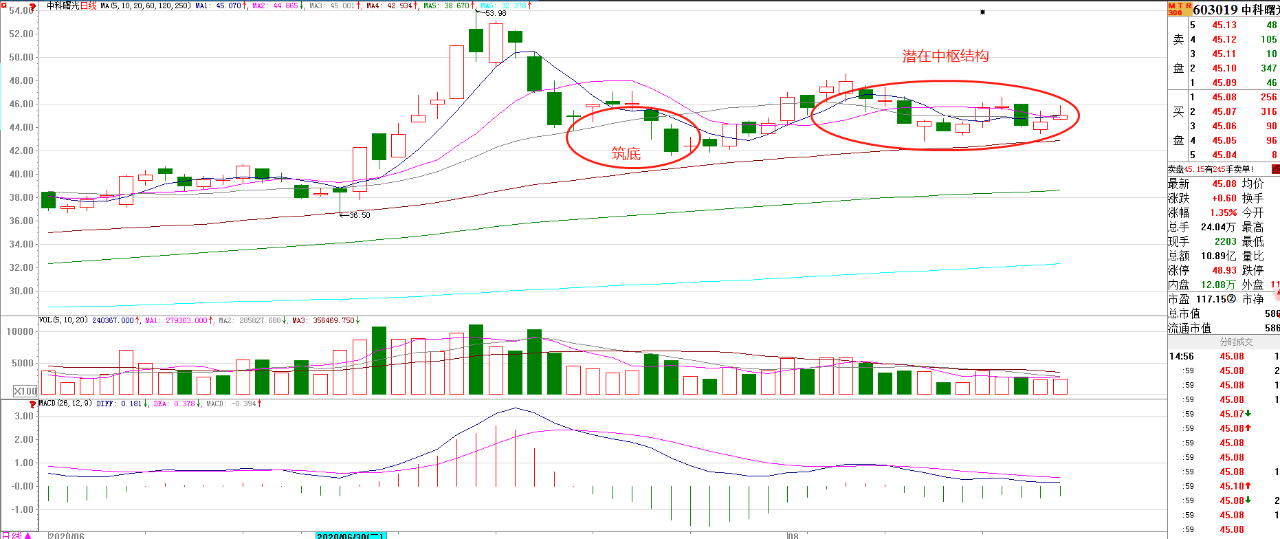The height and width of the screenshot is (539, 1280).
Task: Select buy level 4 price 45.05
Action: [x=1224, y=140]
